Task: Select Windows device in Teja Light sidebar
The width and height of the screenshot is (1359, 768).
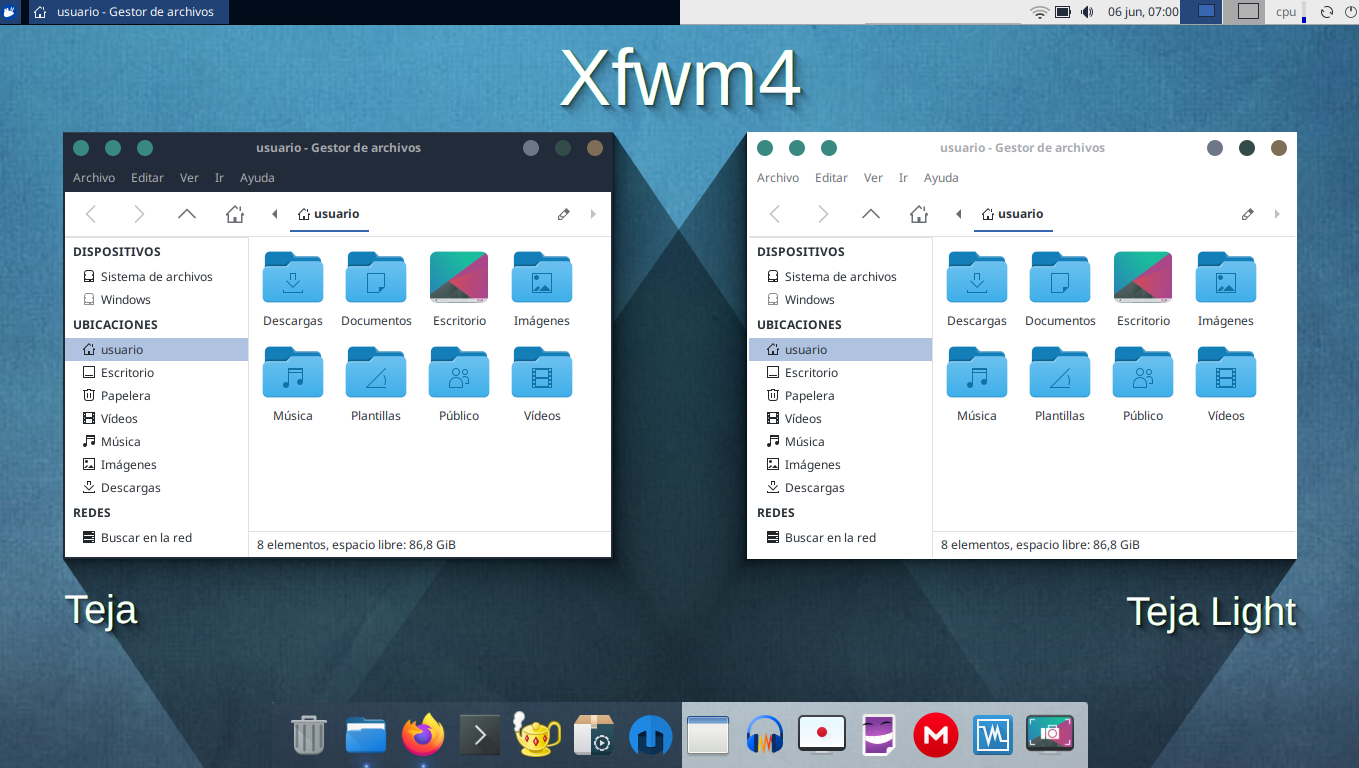Action: pos(840,300)
